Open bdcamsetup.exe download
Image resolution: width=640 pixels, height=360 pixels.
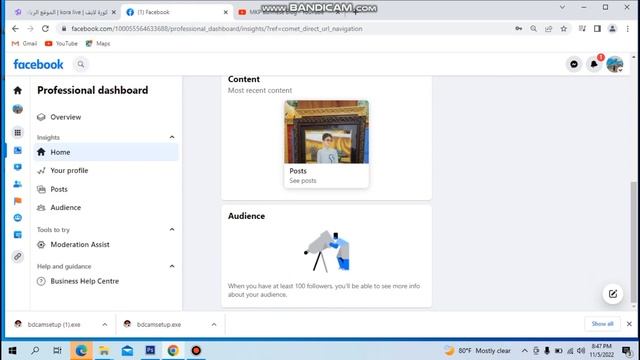coord(159,324)
